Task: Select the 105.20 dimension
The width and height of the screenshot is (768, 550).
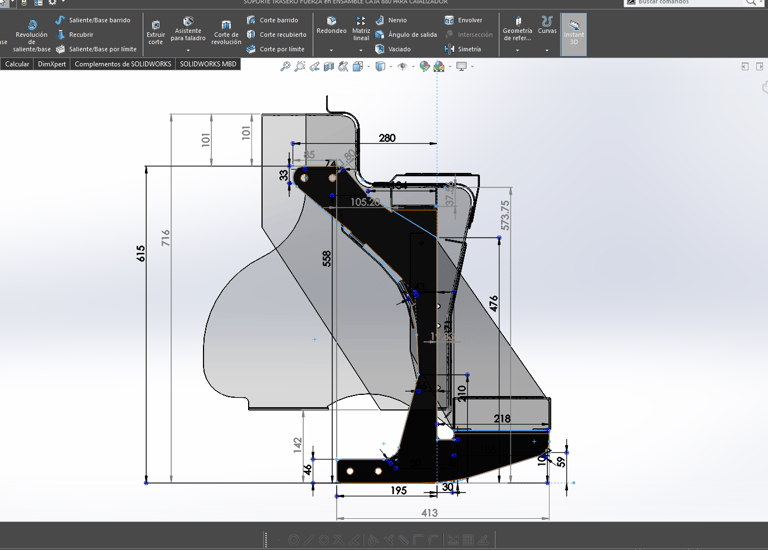Action: 365,202
